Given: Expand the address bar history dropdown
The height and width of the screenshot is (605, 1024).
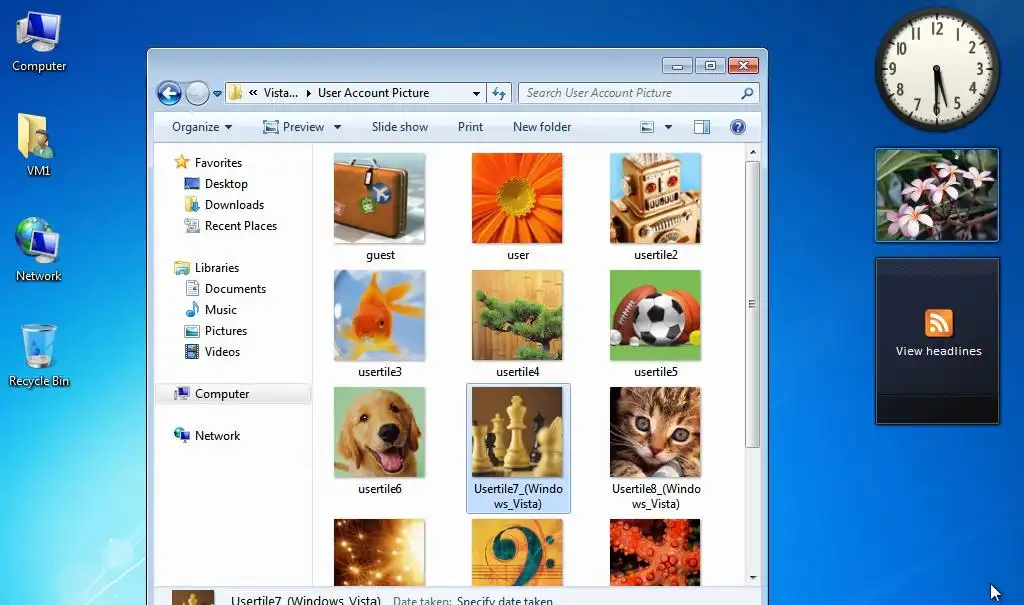Looking at the screenshot, I should coord(476,93).
